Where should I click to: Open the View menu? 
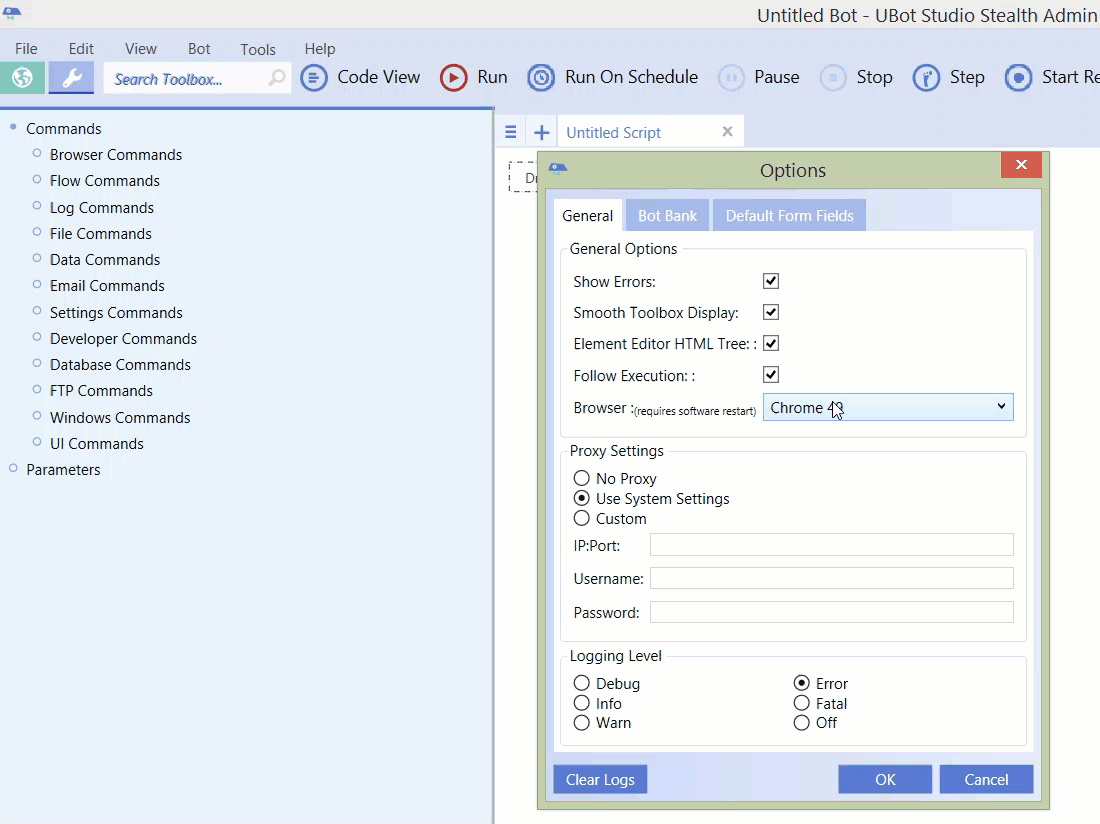140,48
